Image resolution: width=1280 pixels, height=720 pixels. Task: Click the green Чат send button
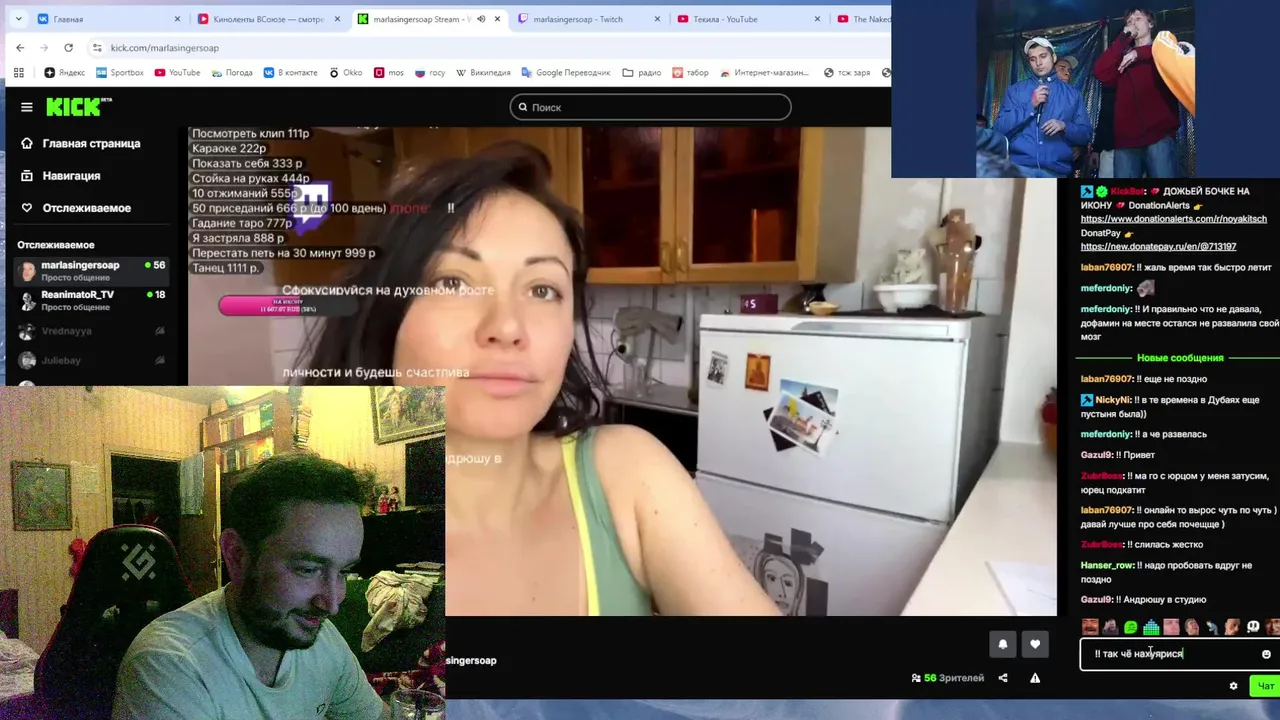click(1265, 686)
